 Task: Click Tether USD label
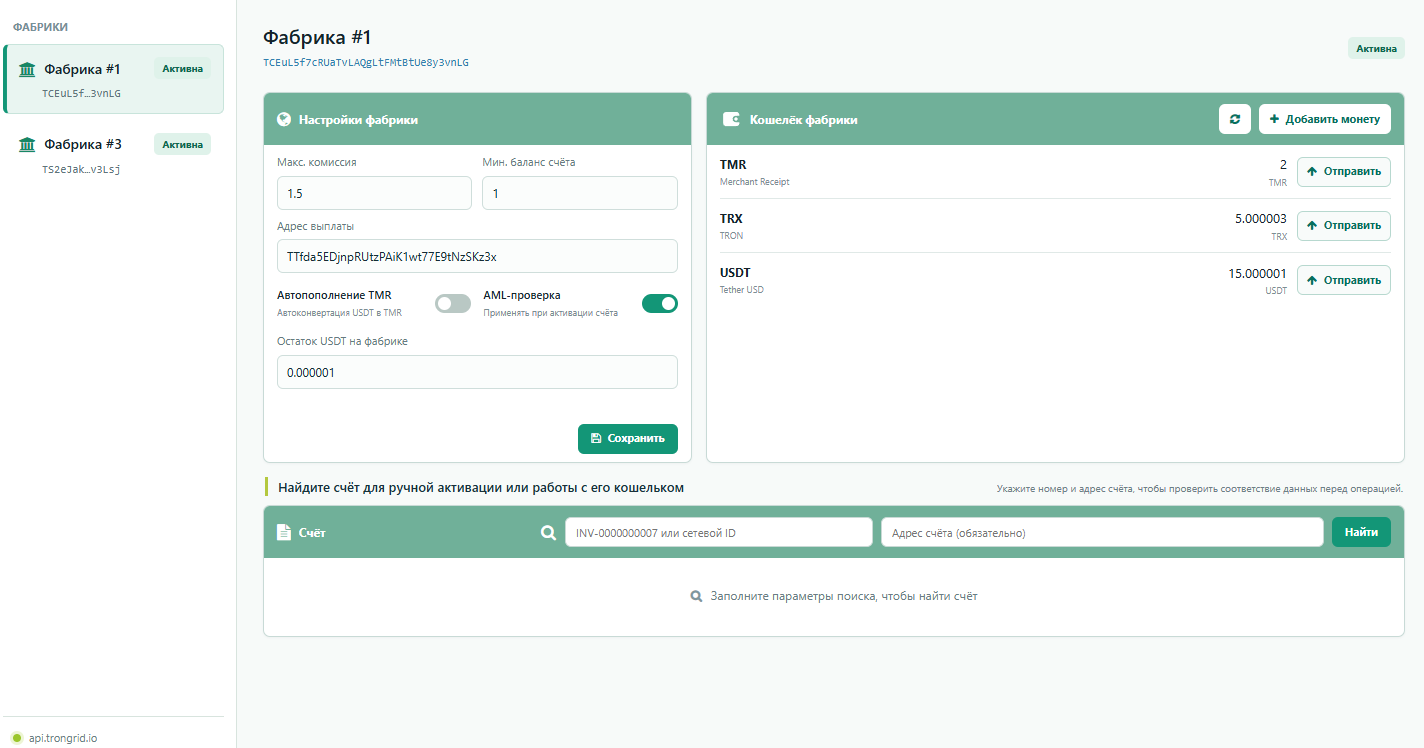[742, 290]
